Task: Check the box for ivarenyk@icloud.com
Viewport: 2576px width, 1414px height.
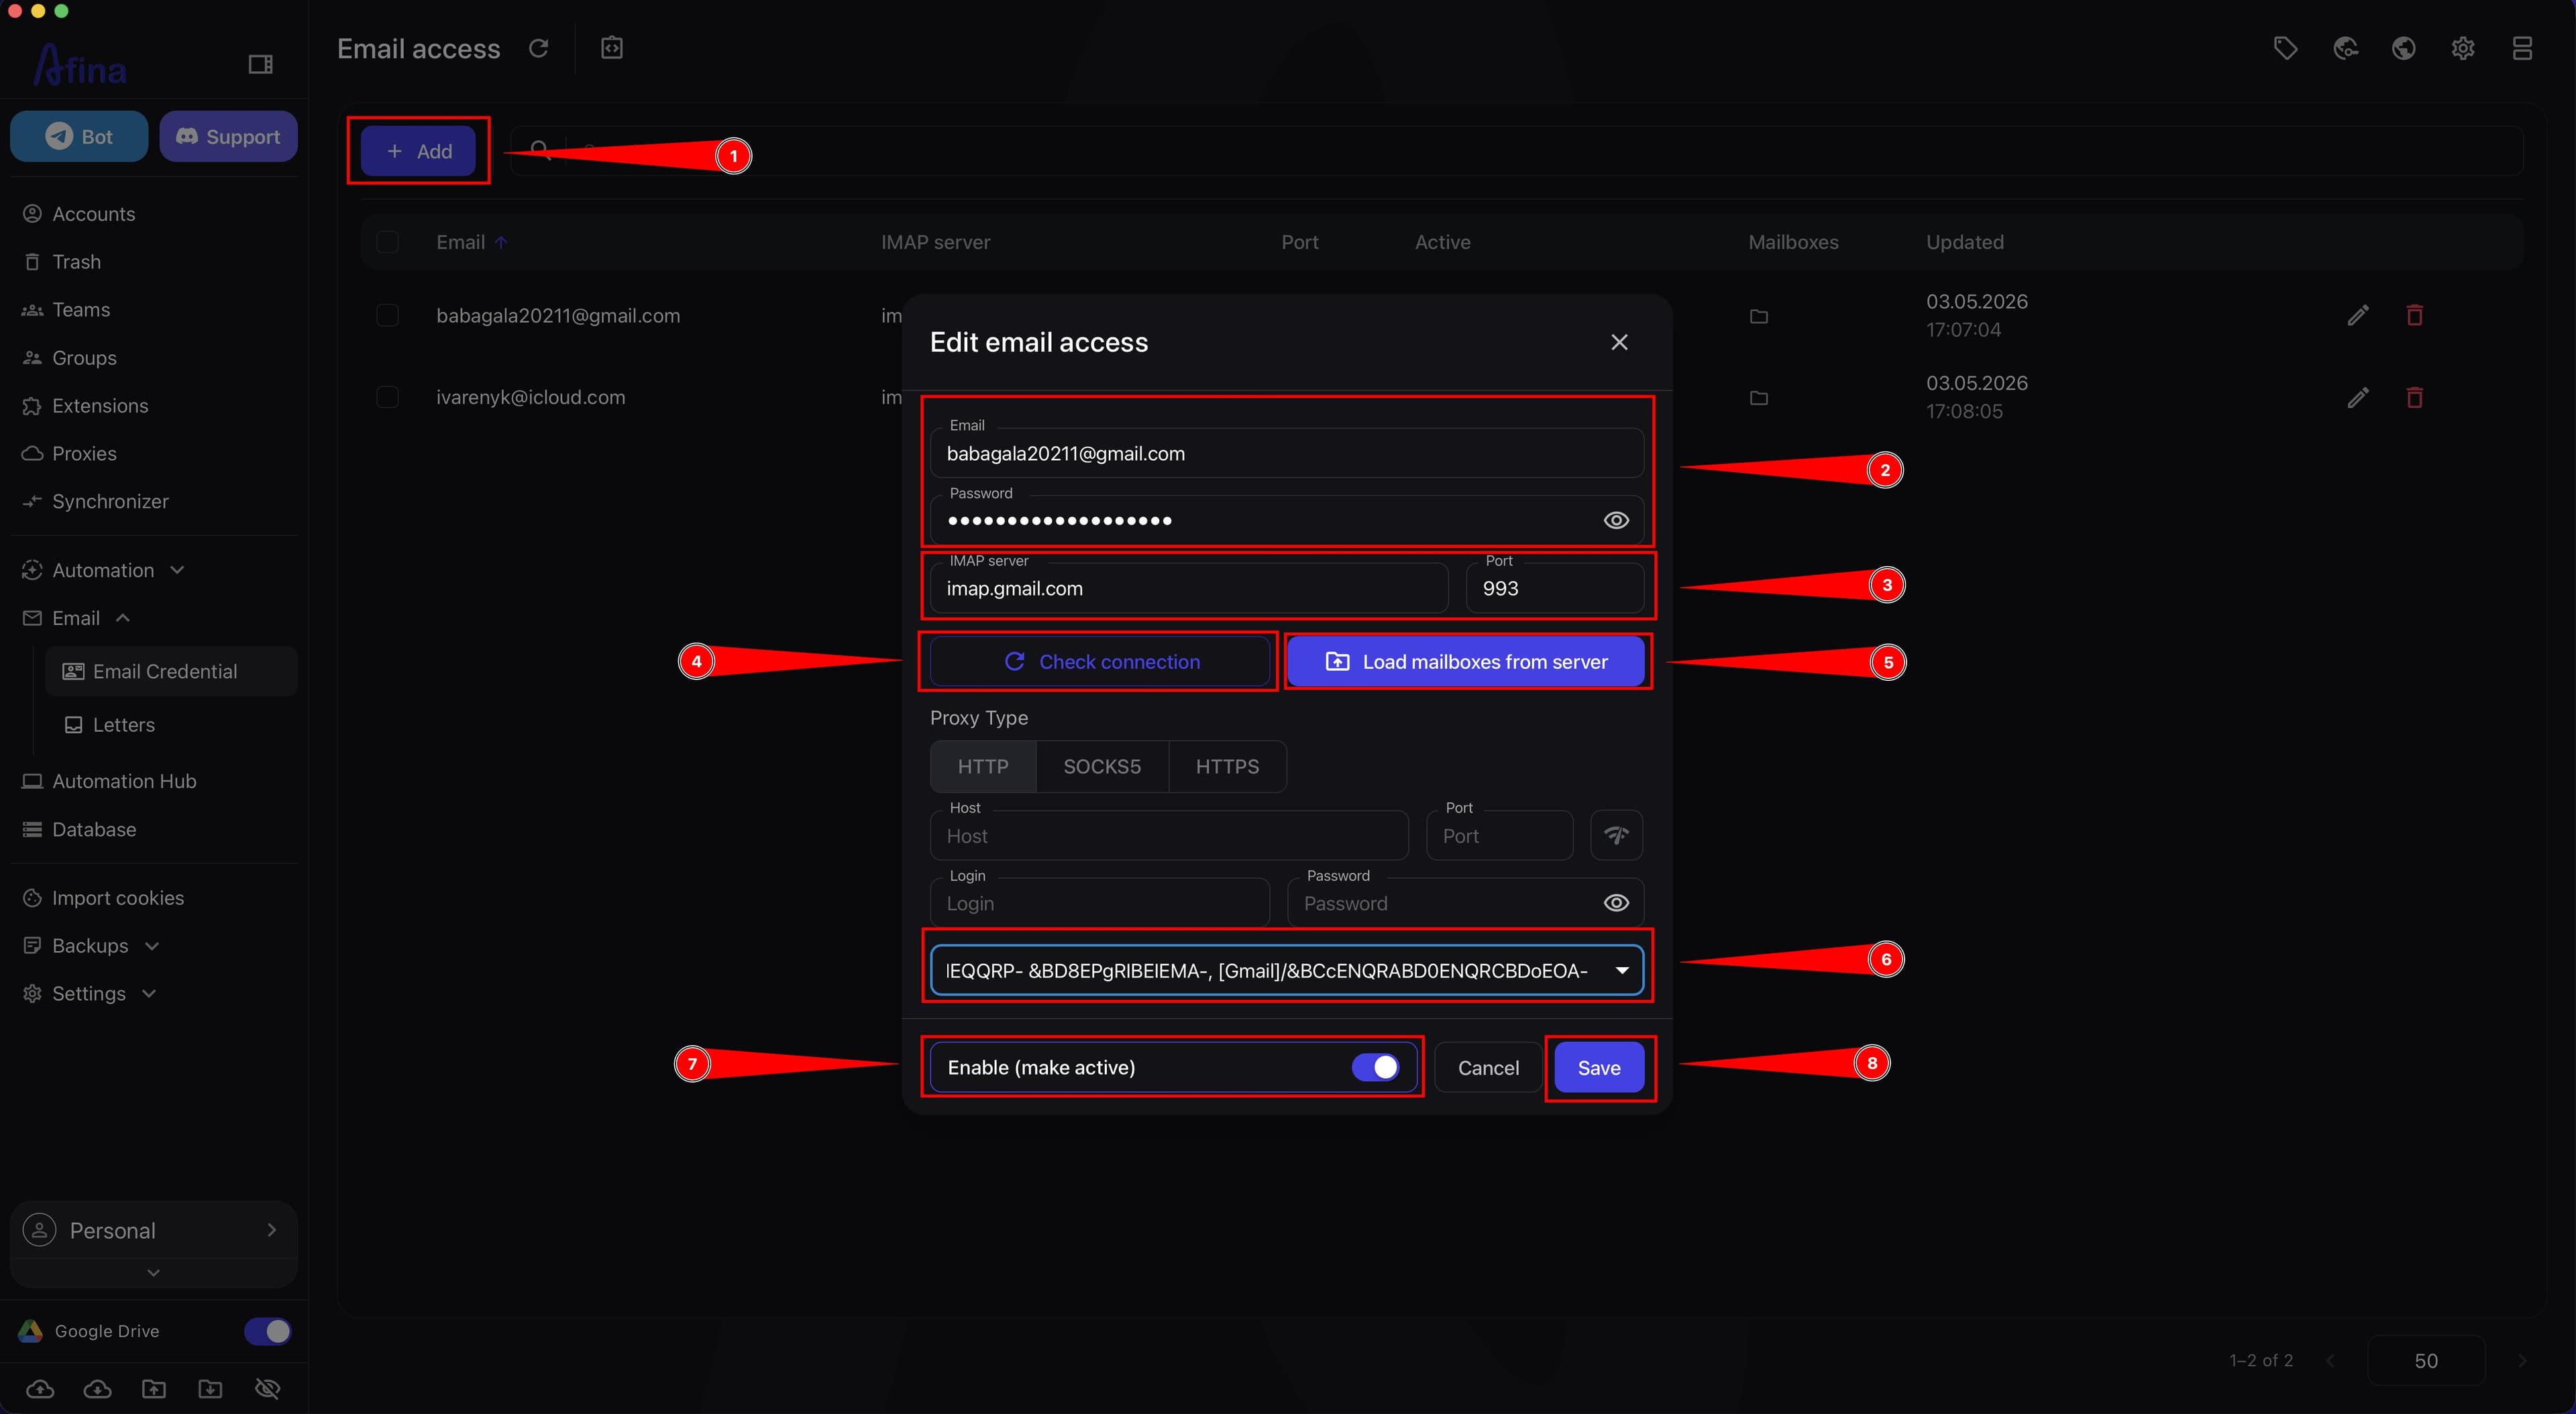Action: (x=387, y=397)
